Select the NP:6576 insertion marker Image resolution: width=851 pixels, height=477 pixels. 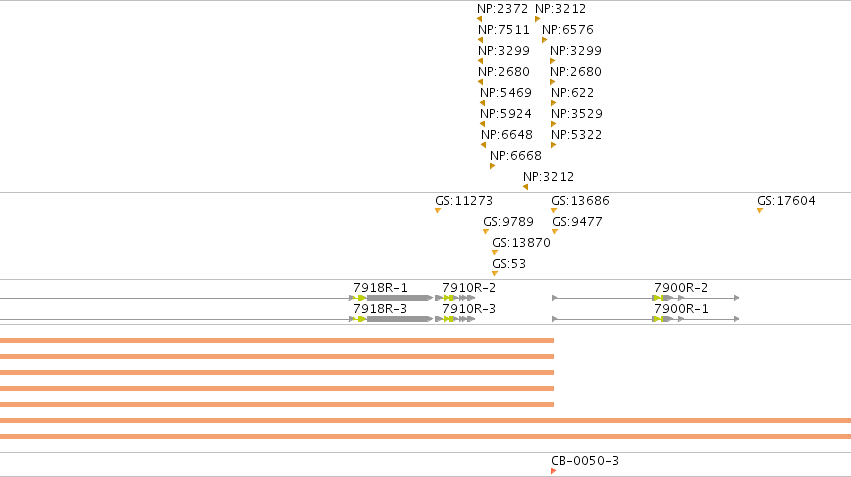544,40
